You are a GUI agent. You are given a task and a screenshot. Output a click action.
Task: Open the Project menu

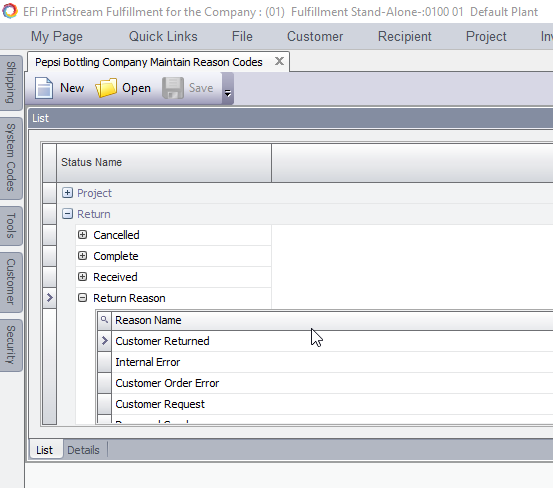click(486, 36)
